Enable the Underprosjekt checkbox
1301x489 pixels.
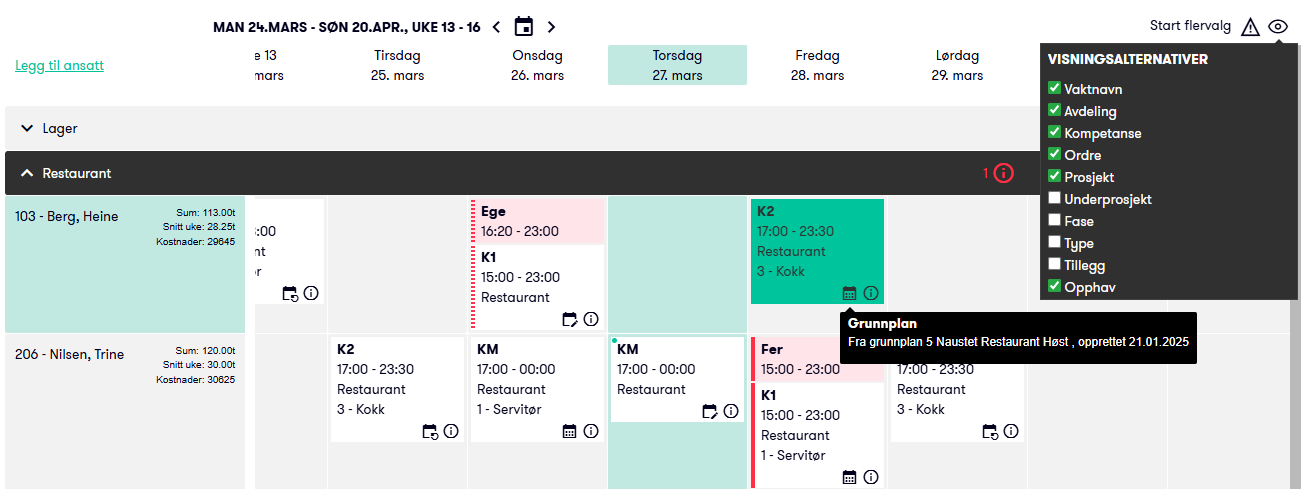coord(1054,199)
